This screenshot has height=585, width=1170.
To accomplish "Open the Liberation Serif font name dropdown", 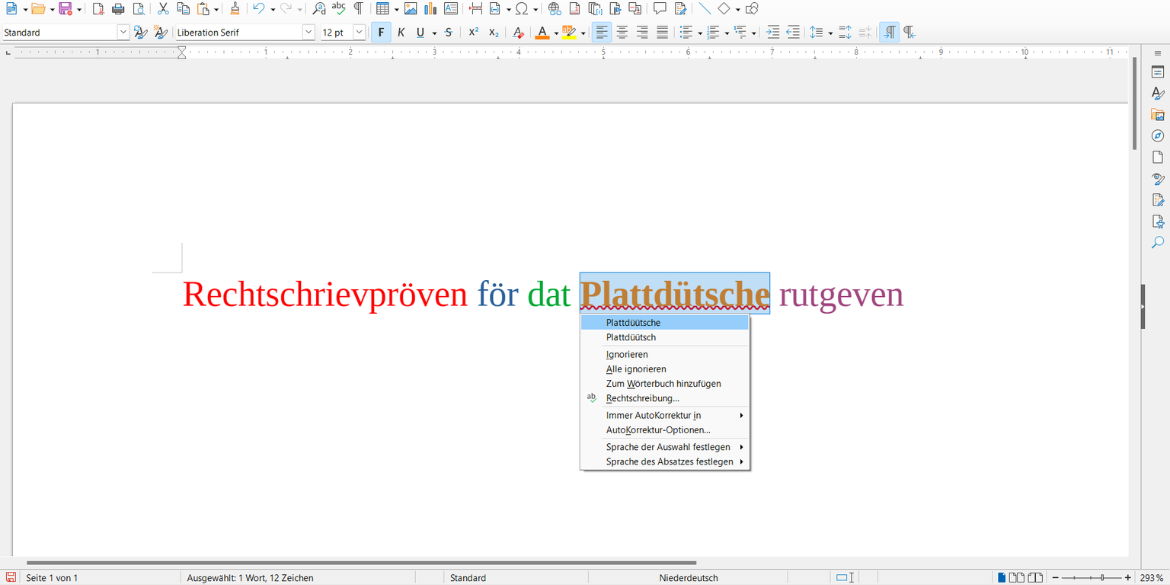I will [310, 31].
